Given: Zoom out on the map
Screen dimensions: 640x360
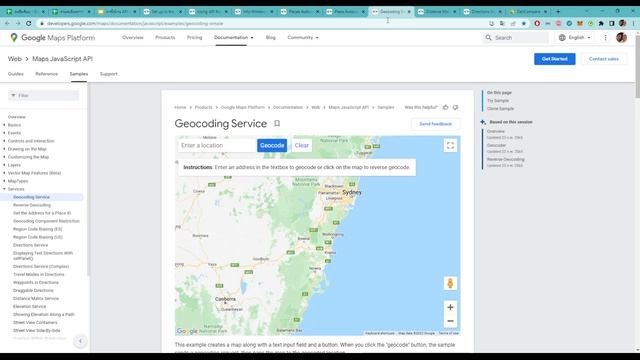Looking at the screenshot, I should 450,321.
